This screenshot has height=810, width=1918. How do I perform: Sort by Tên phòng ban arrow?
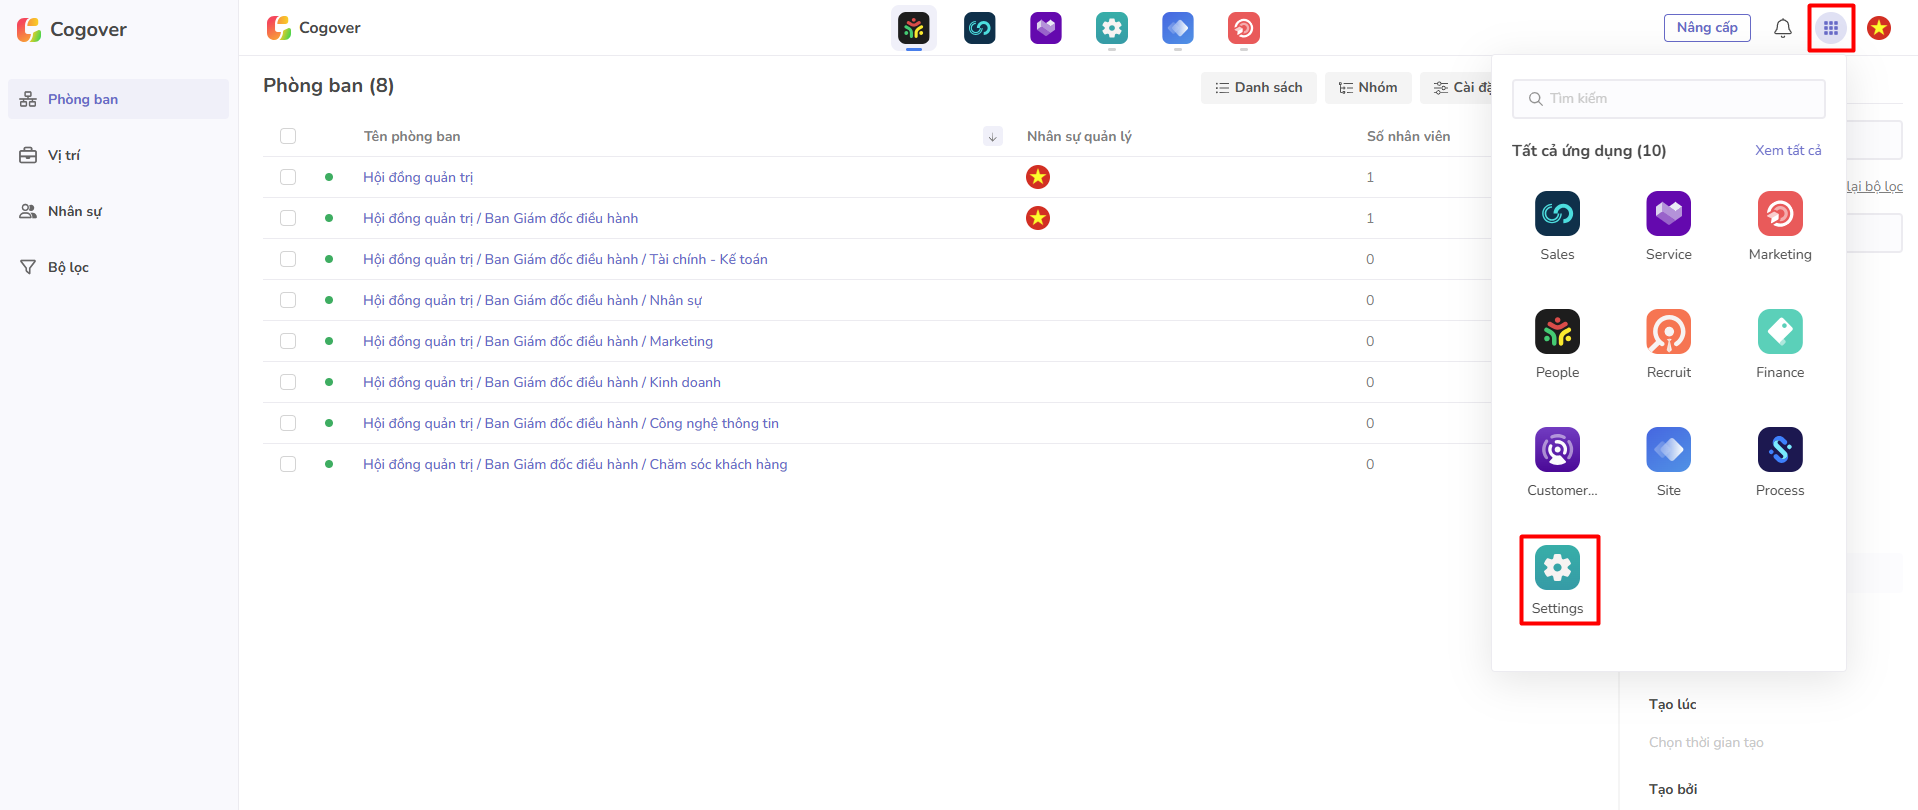pyautogui.click(x=992, y=136)
